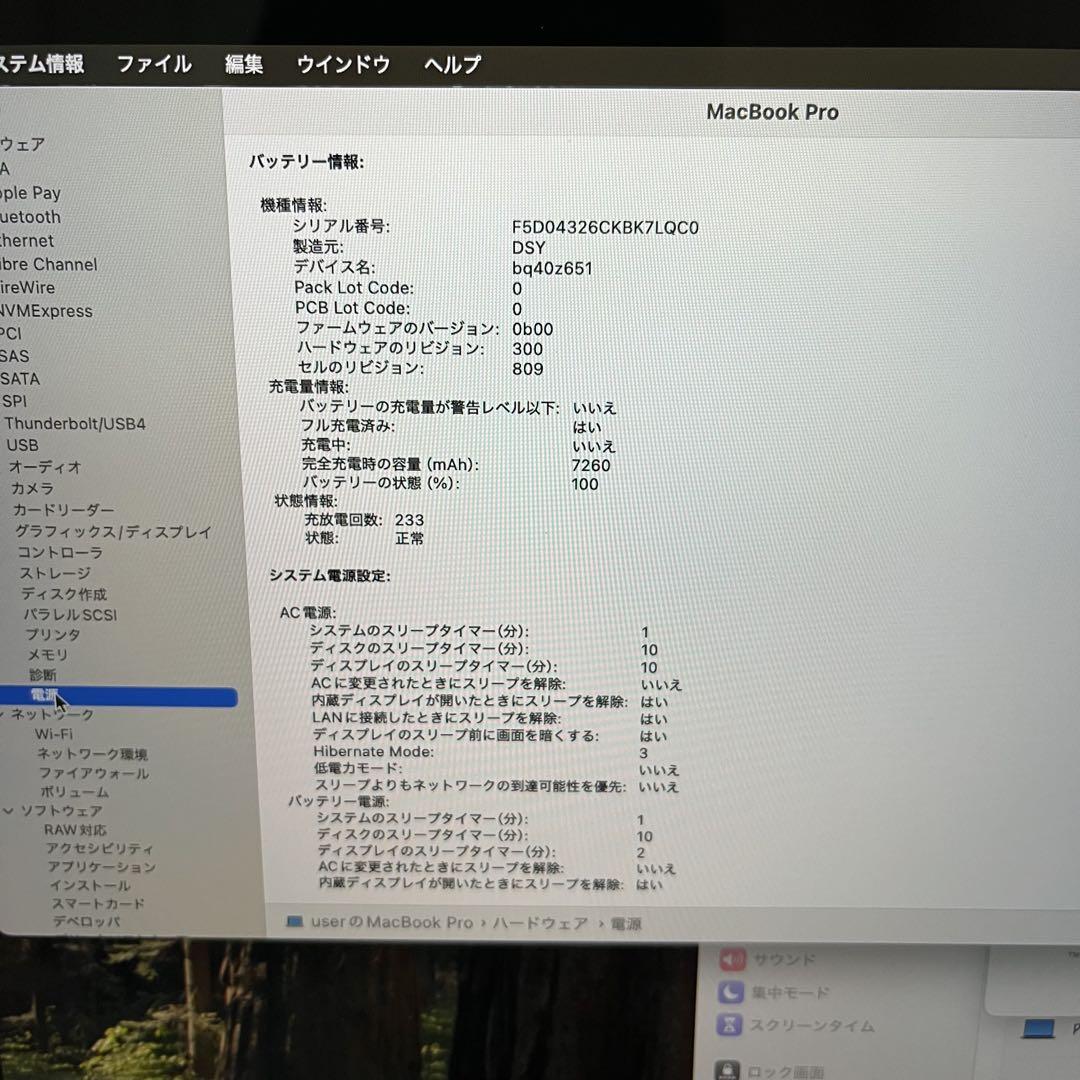Open the ファイル menu

coord(154,64)
